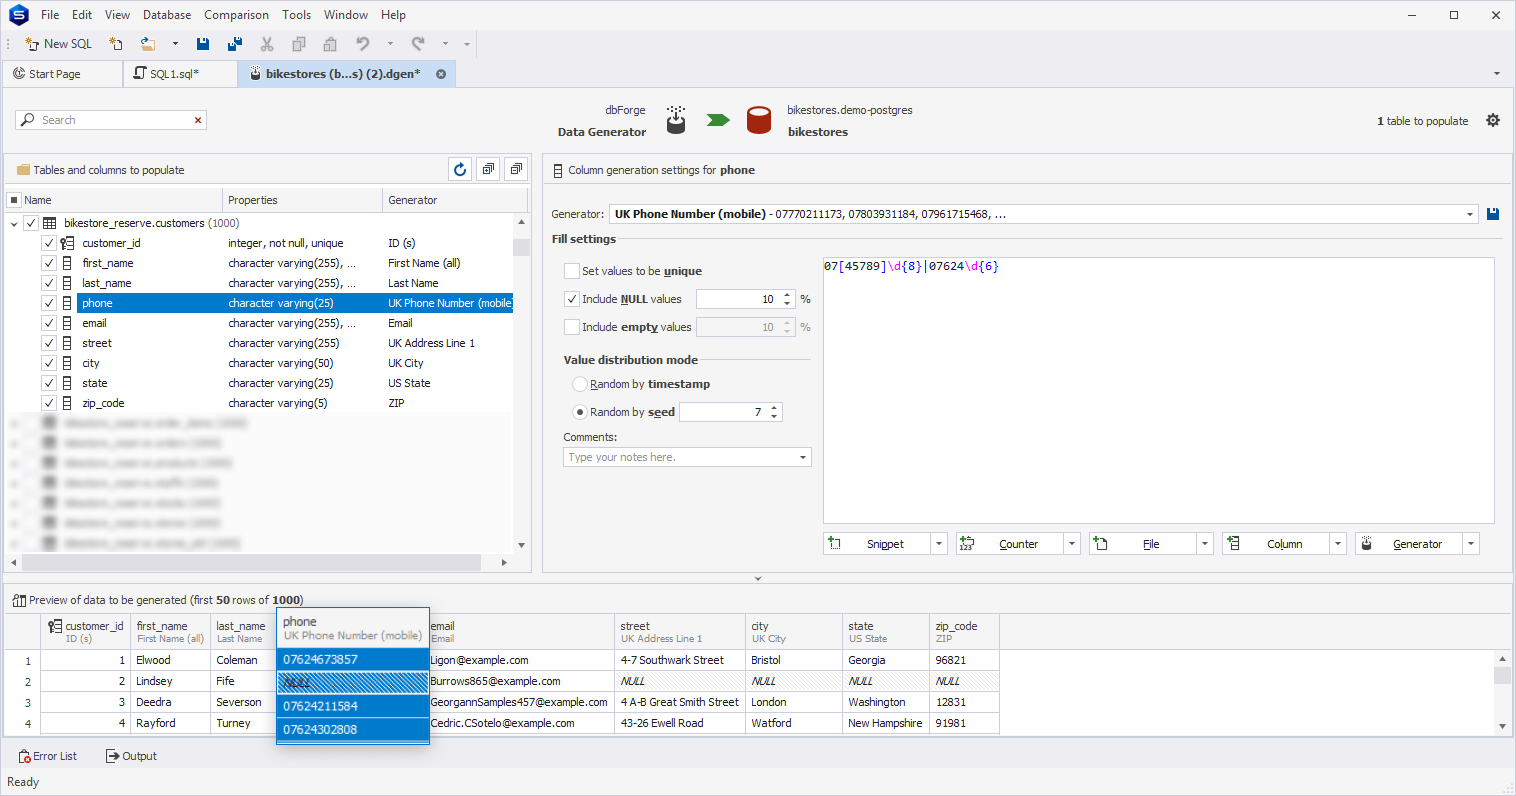
Task: Open the Generator button dropdown arrow
Action: tap(1471, 544)
